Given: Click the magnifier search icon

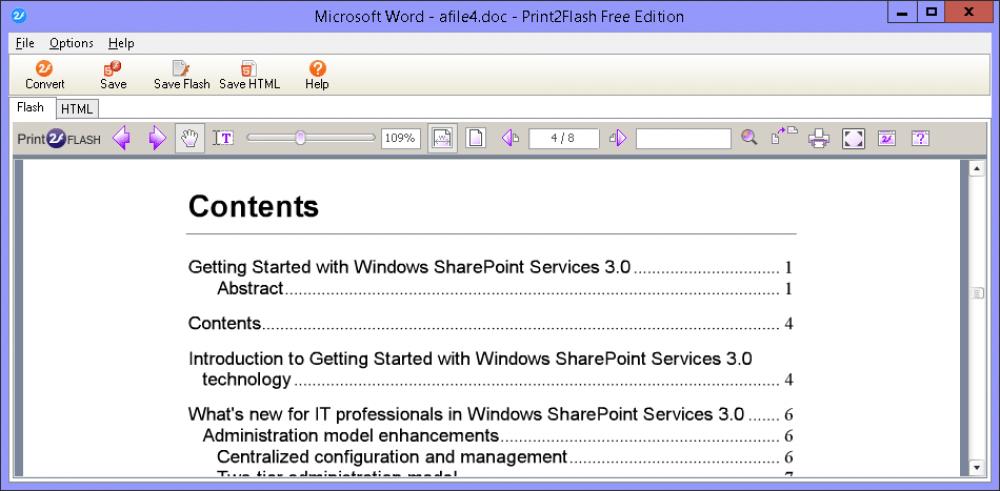Looking at the screenshot, I should coord(749,137).
